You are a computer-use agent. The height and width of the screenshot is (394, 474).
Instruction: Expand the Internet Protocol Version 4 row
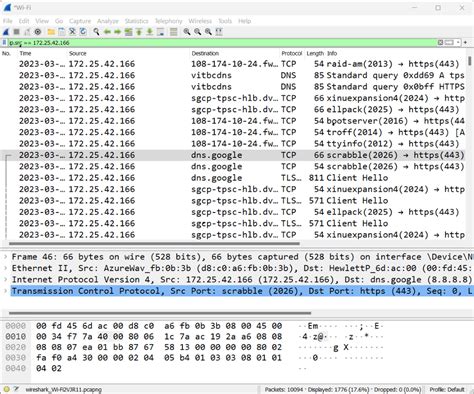[x=6, y=279]
